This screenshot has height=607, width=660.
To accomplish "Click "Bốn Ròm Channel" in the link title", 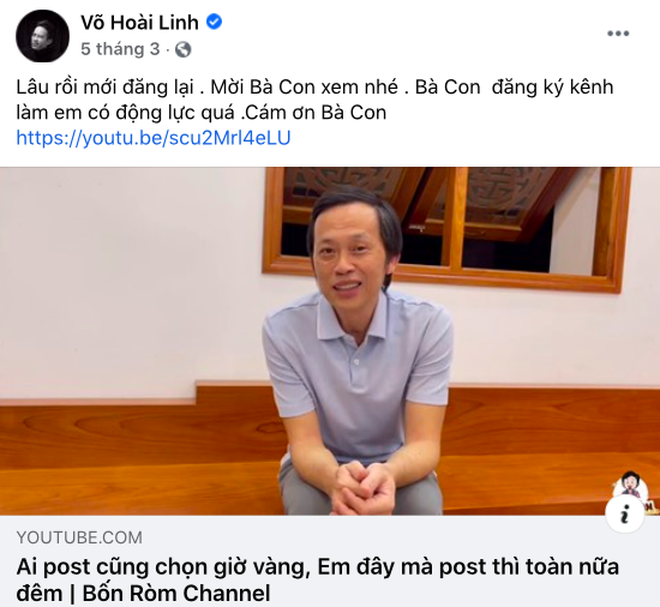I will pyautogui.click(x=176, y=593).
